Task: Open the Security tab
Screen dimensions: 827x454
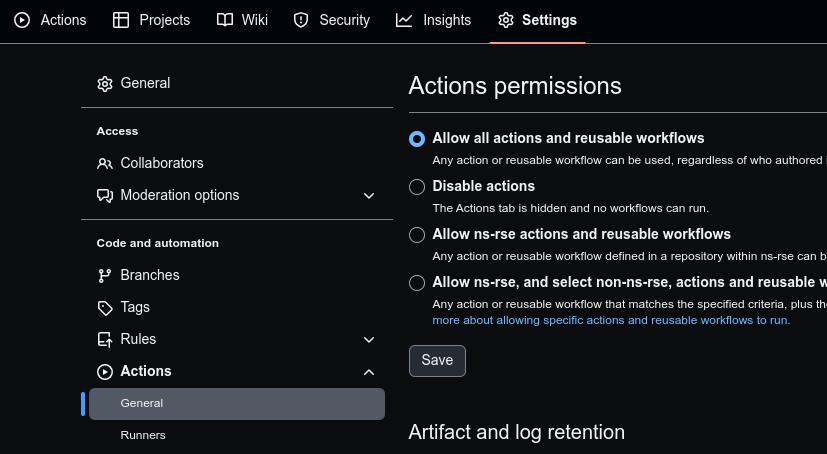Action: 332,20
